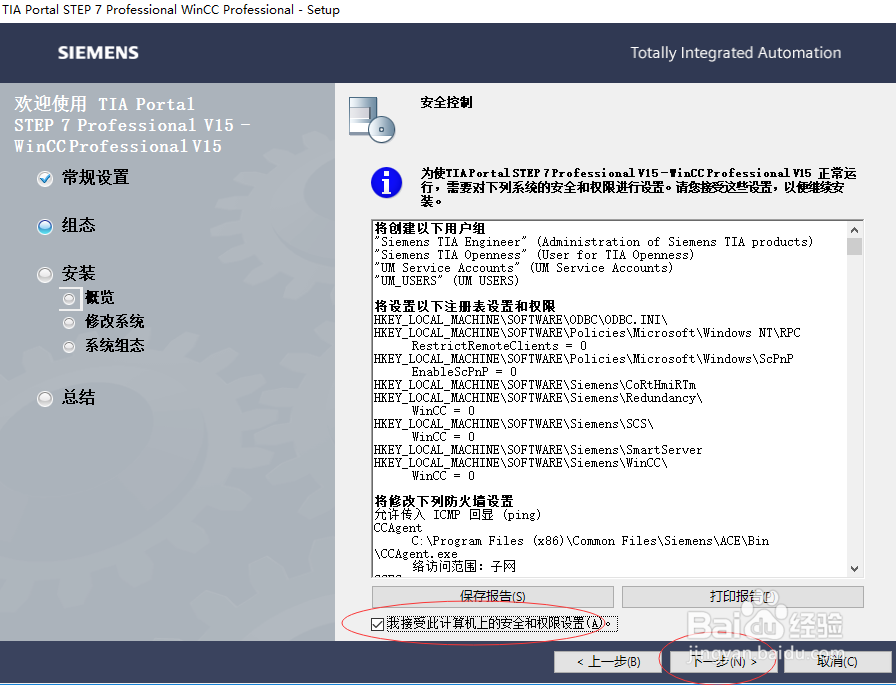Select the 系统组态 sub-step bullet
Image resolution: width=896 pixels, height=685 pixels.
[x=69, y=347]
